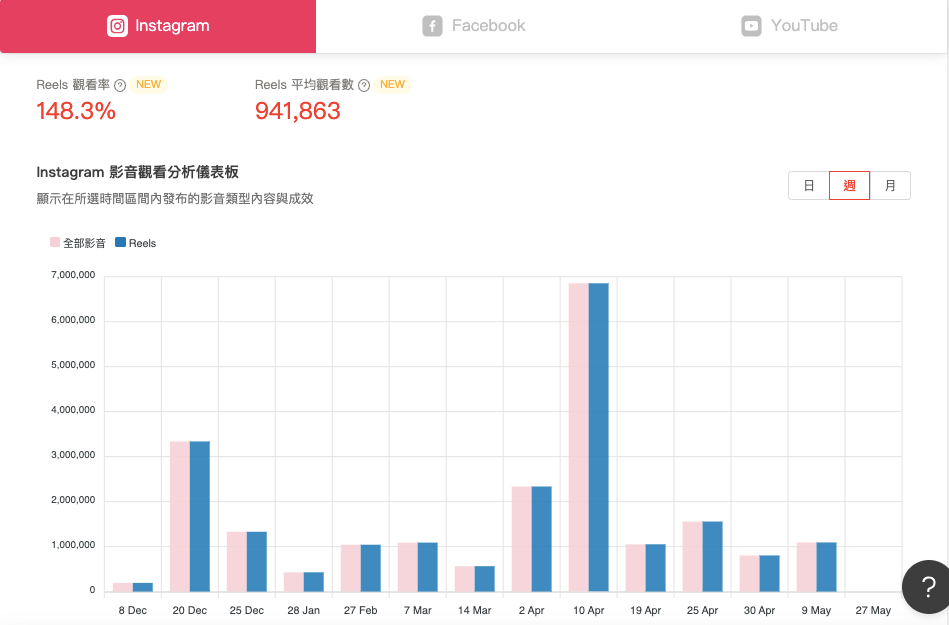Select the 月 (month) interval option

tap(890, 186)
